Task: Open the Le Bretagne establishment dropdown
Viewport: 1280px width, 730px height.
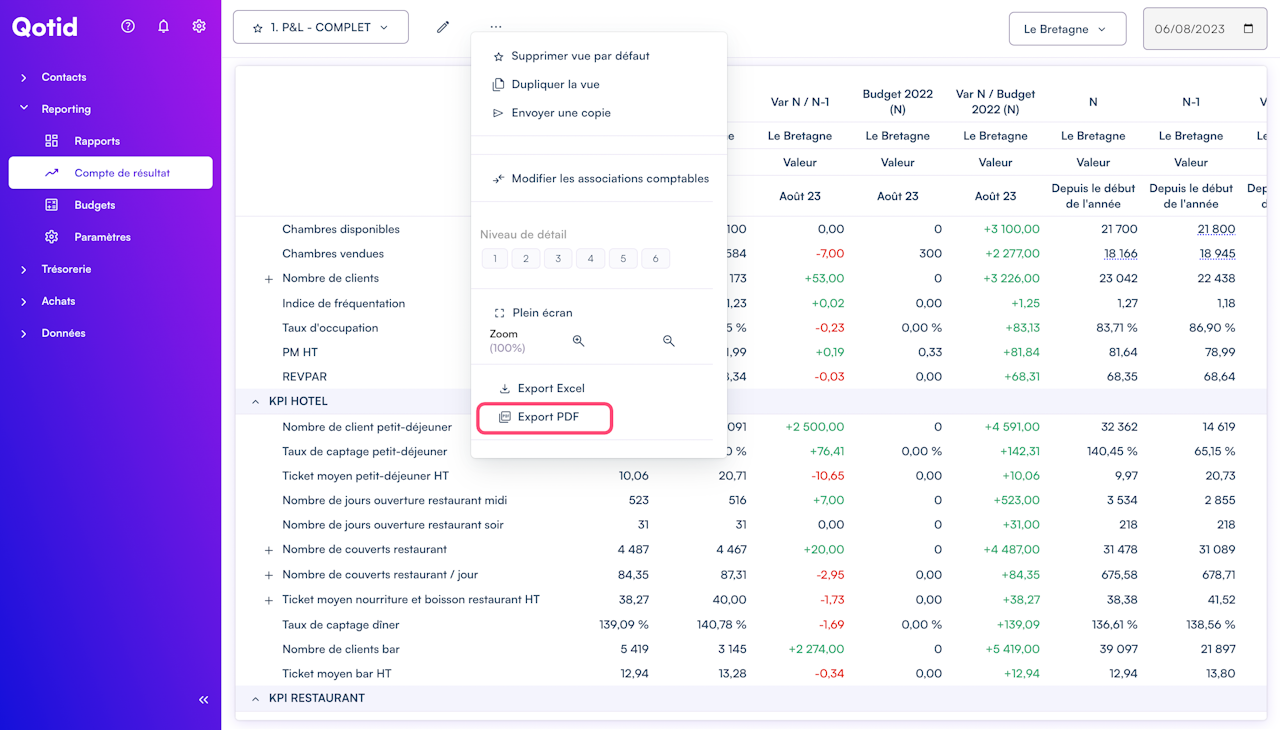Action: pyautogui.click(x=1067, y=29)
